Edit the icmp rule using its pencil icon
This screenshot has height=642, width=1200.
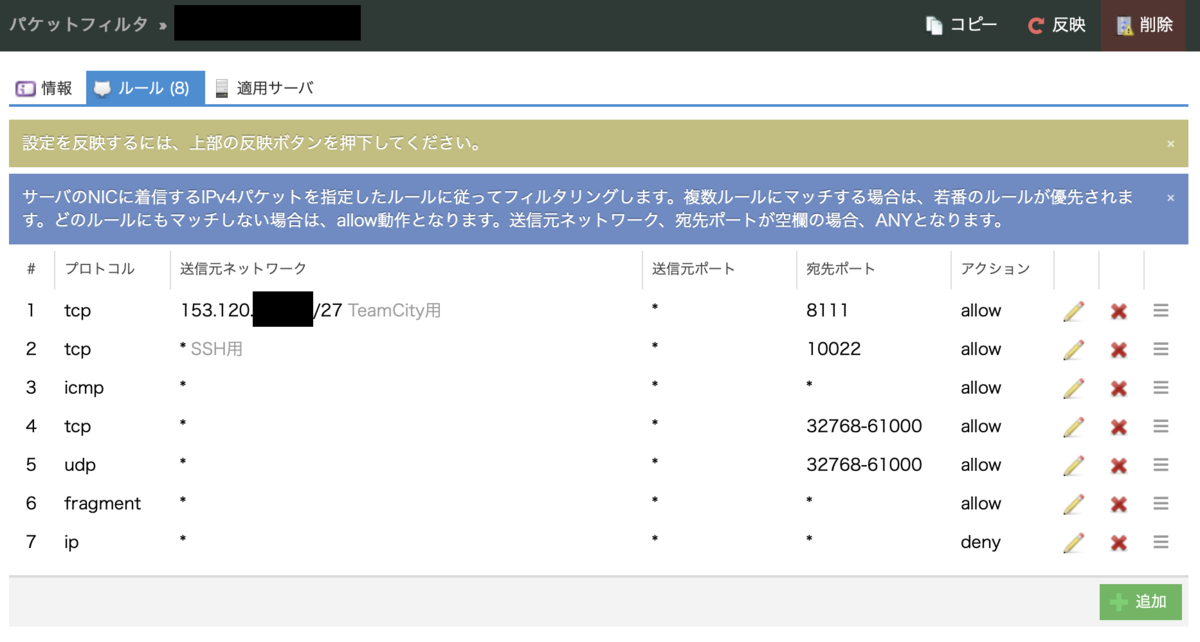pyautogui.click(x=1074, y=387)
